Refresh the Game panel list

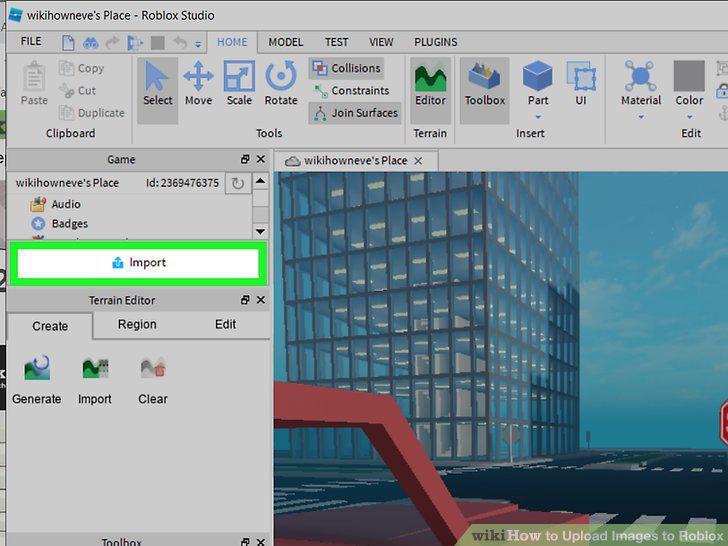(x=238, y=183)
